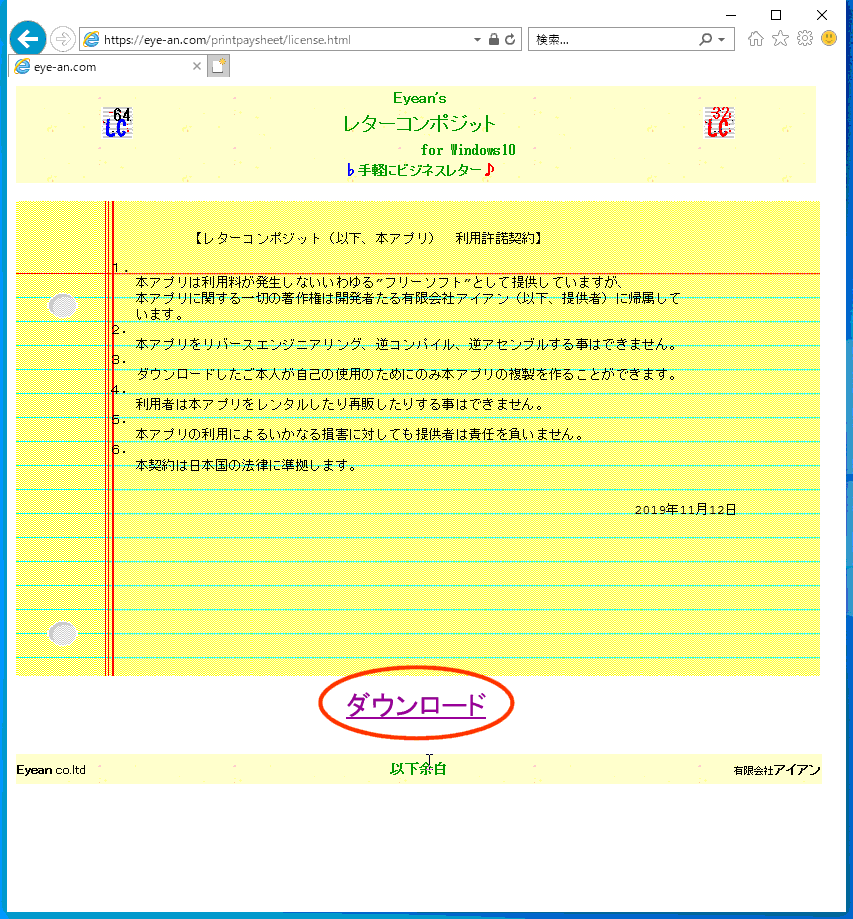
Task: Click the ダウンロード download link
Action: (416, 705)
